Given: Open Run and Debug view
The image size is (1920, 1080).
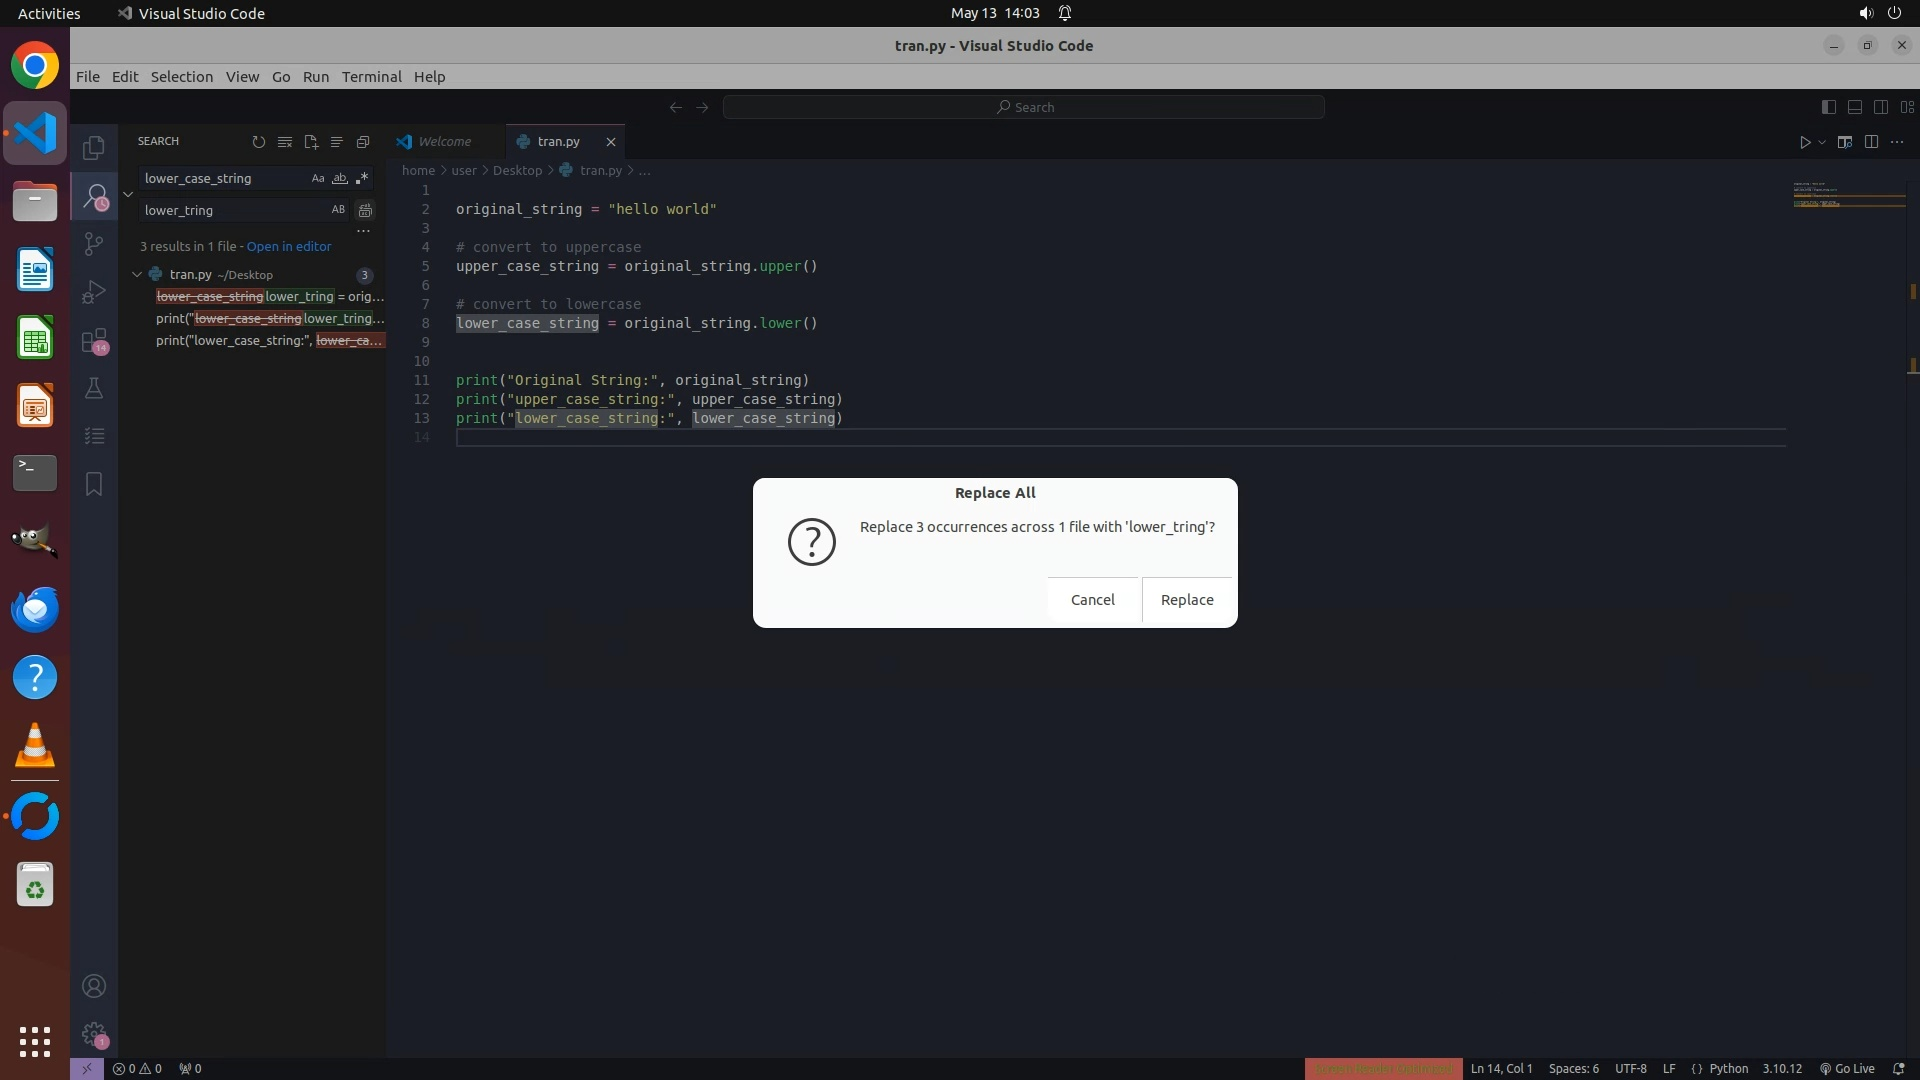Looking at the screenshot, I should 94,292.
